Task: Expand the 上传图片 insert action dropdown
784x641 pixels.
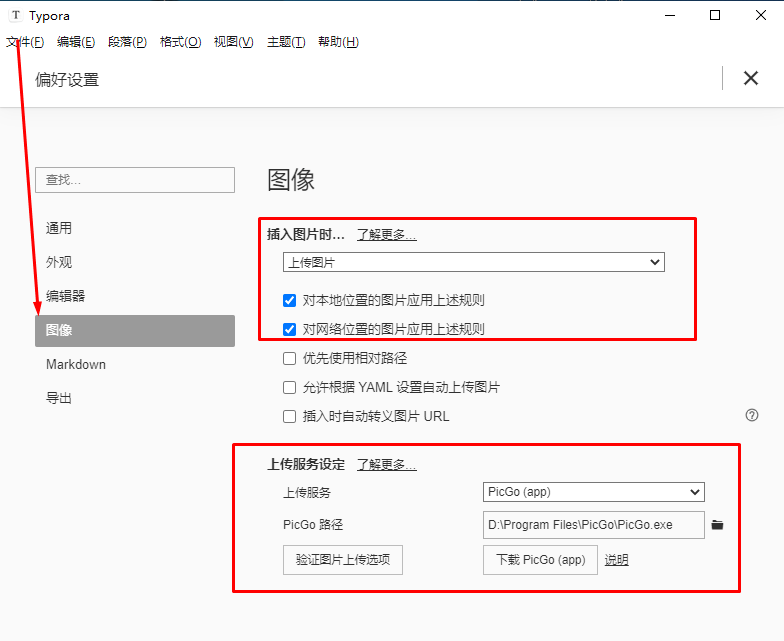Action: [x=474, y=262]
